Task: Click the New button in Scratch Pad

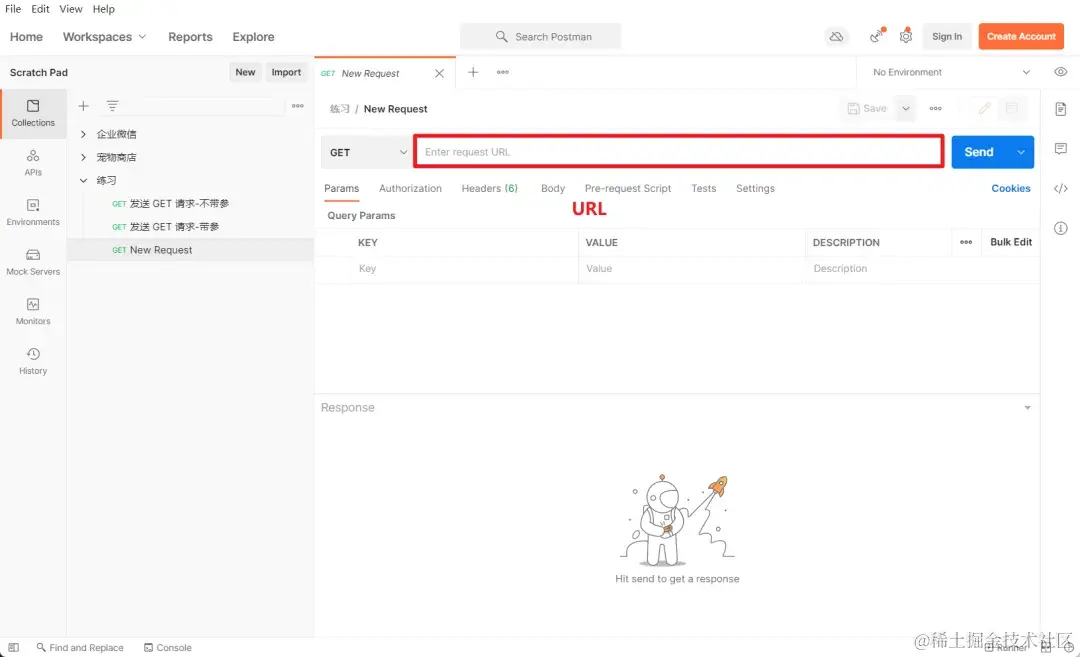Action: [245, 72]
